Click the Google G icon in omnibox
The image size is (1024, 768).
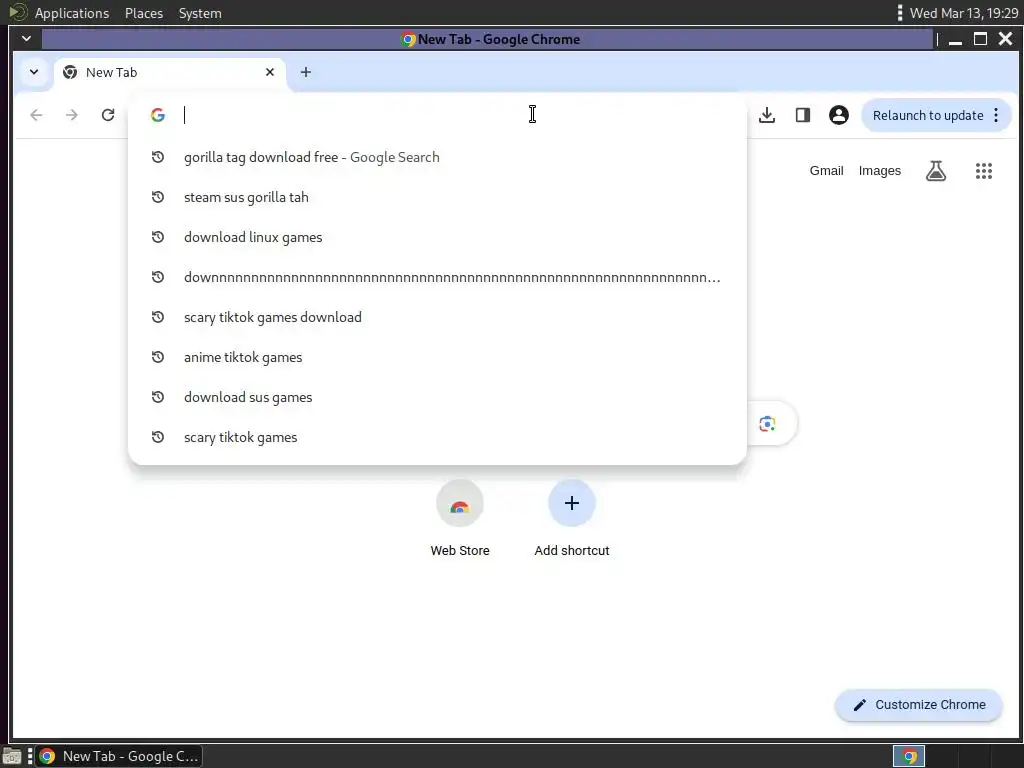157,115
